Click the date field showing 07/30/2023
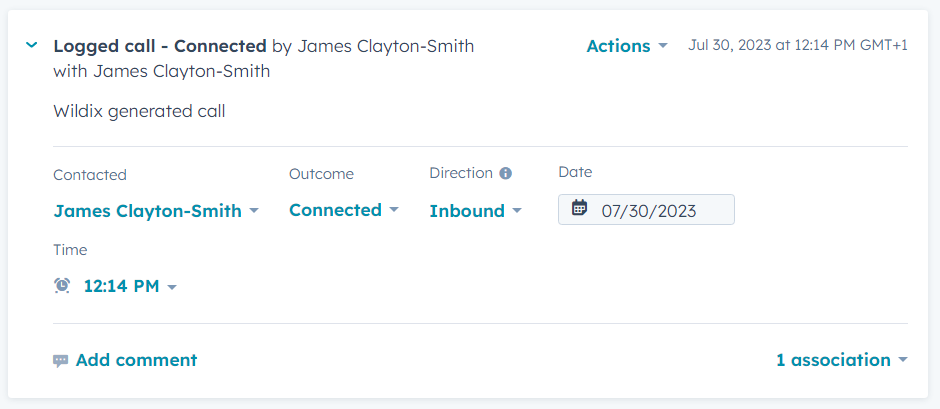Image resolution: width=940 pixels, height=409 pixels. 648,210
